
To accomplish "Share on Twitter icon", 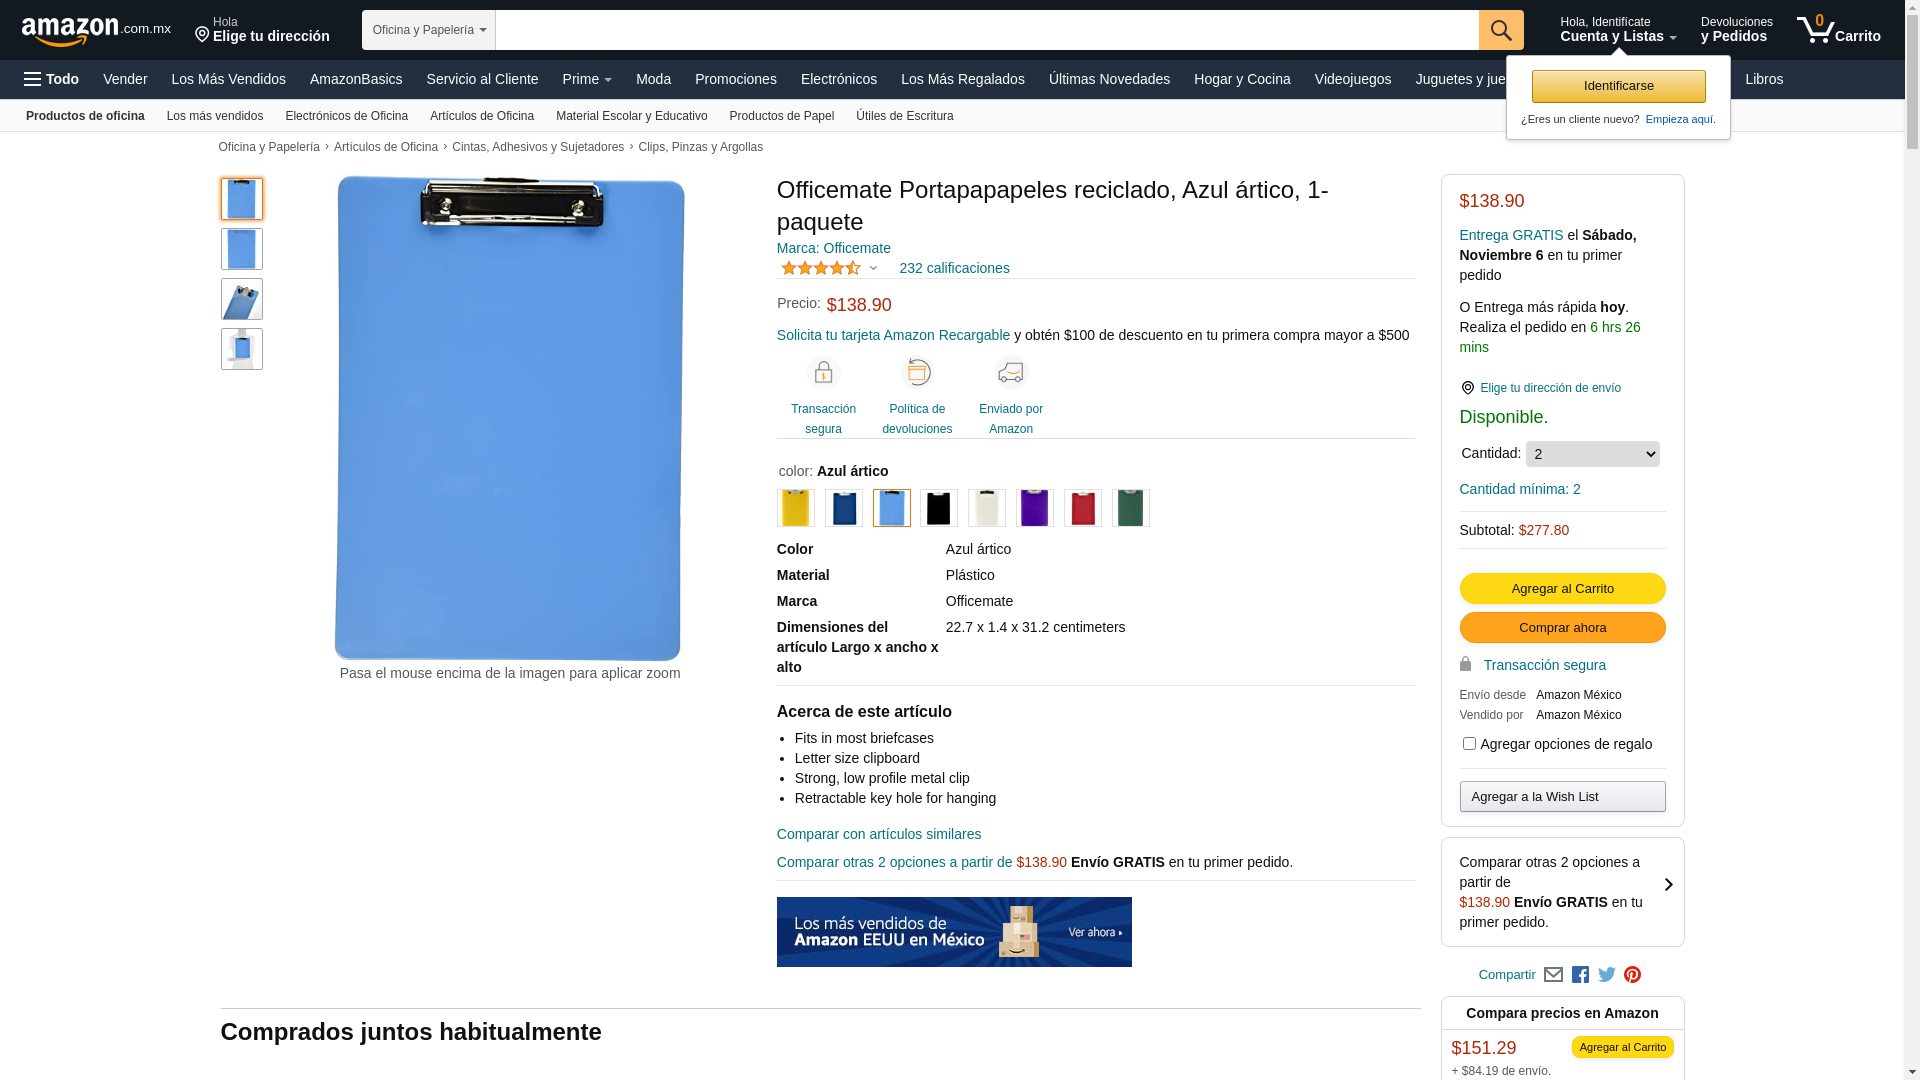I will [1607, 975].
